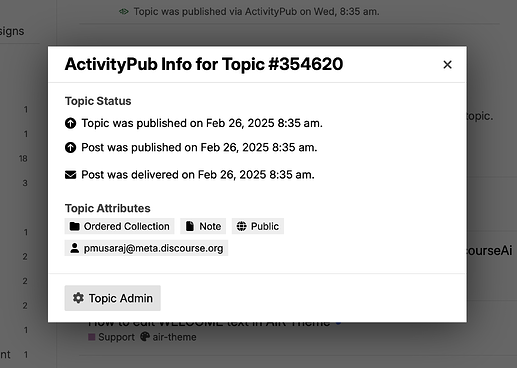The image size is (517, 368).
Task: Close the ActivityPub Info modal
Action: point(447,65)
